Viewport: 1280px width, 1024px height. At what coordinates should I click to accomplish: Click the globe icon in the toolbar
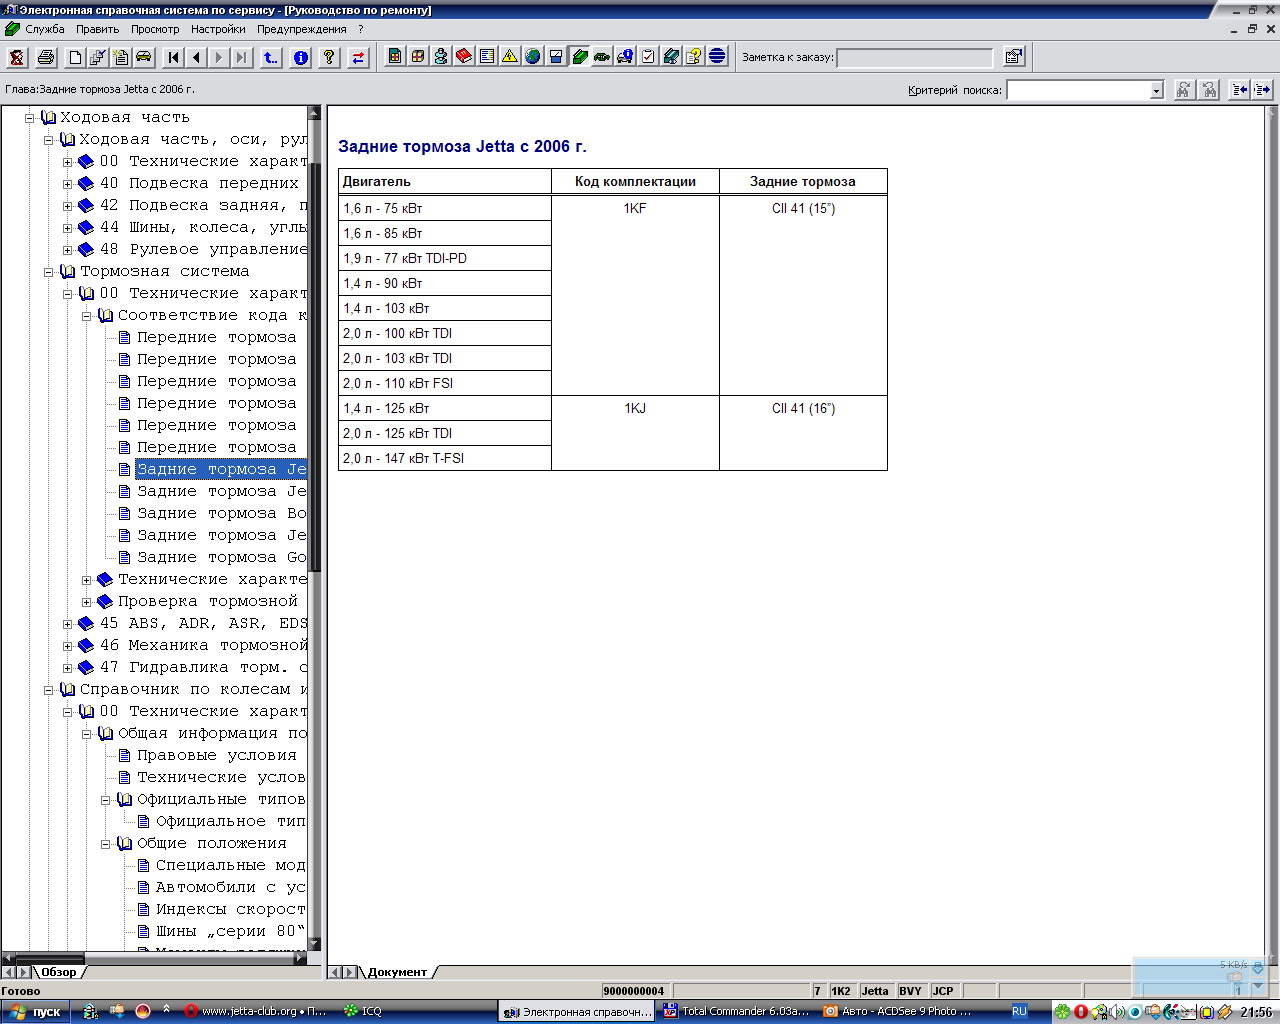[533, 57]
